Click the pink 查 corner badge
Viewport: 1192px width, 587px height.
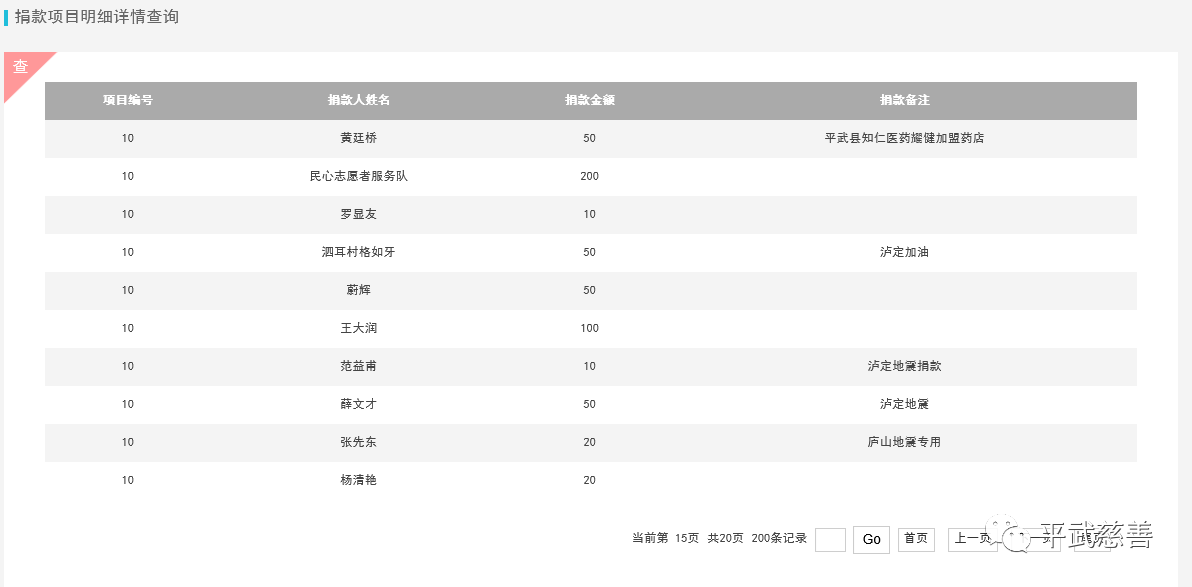[21, 68]
